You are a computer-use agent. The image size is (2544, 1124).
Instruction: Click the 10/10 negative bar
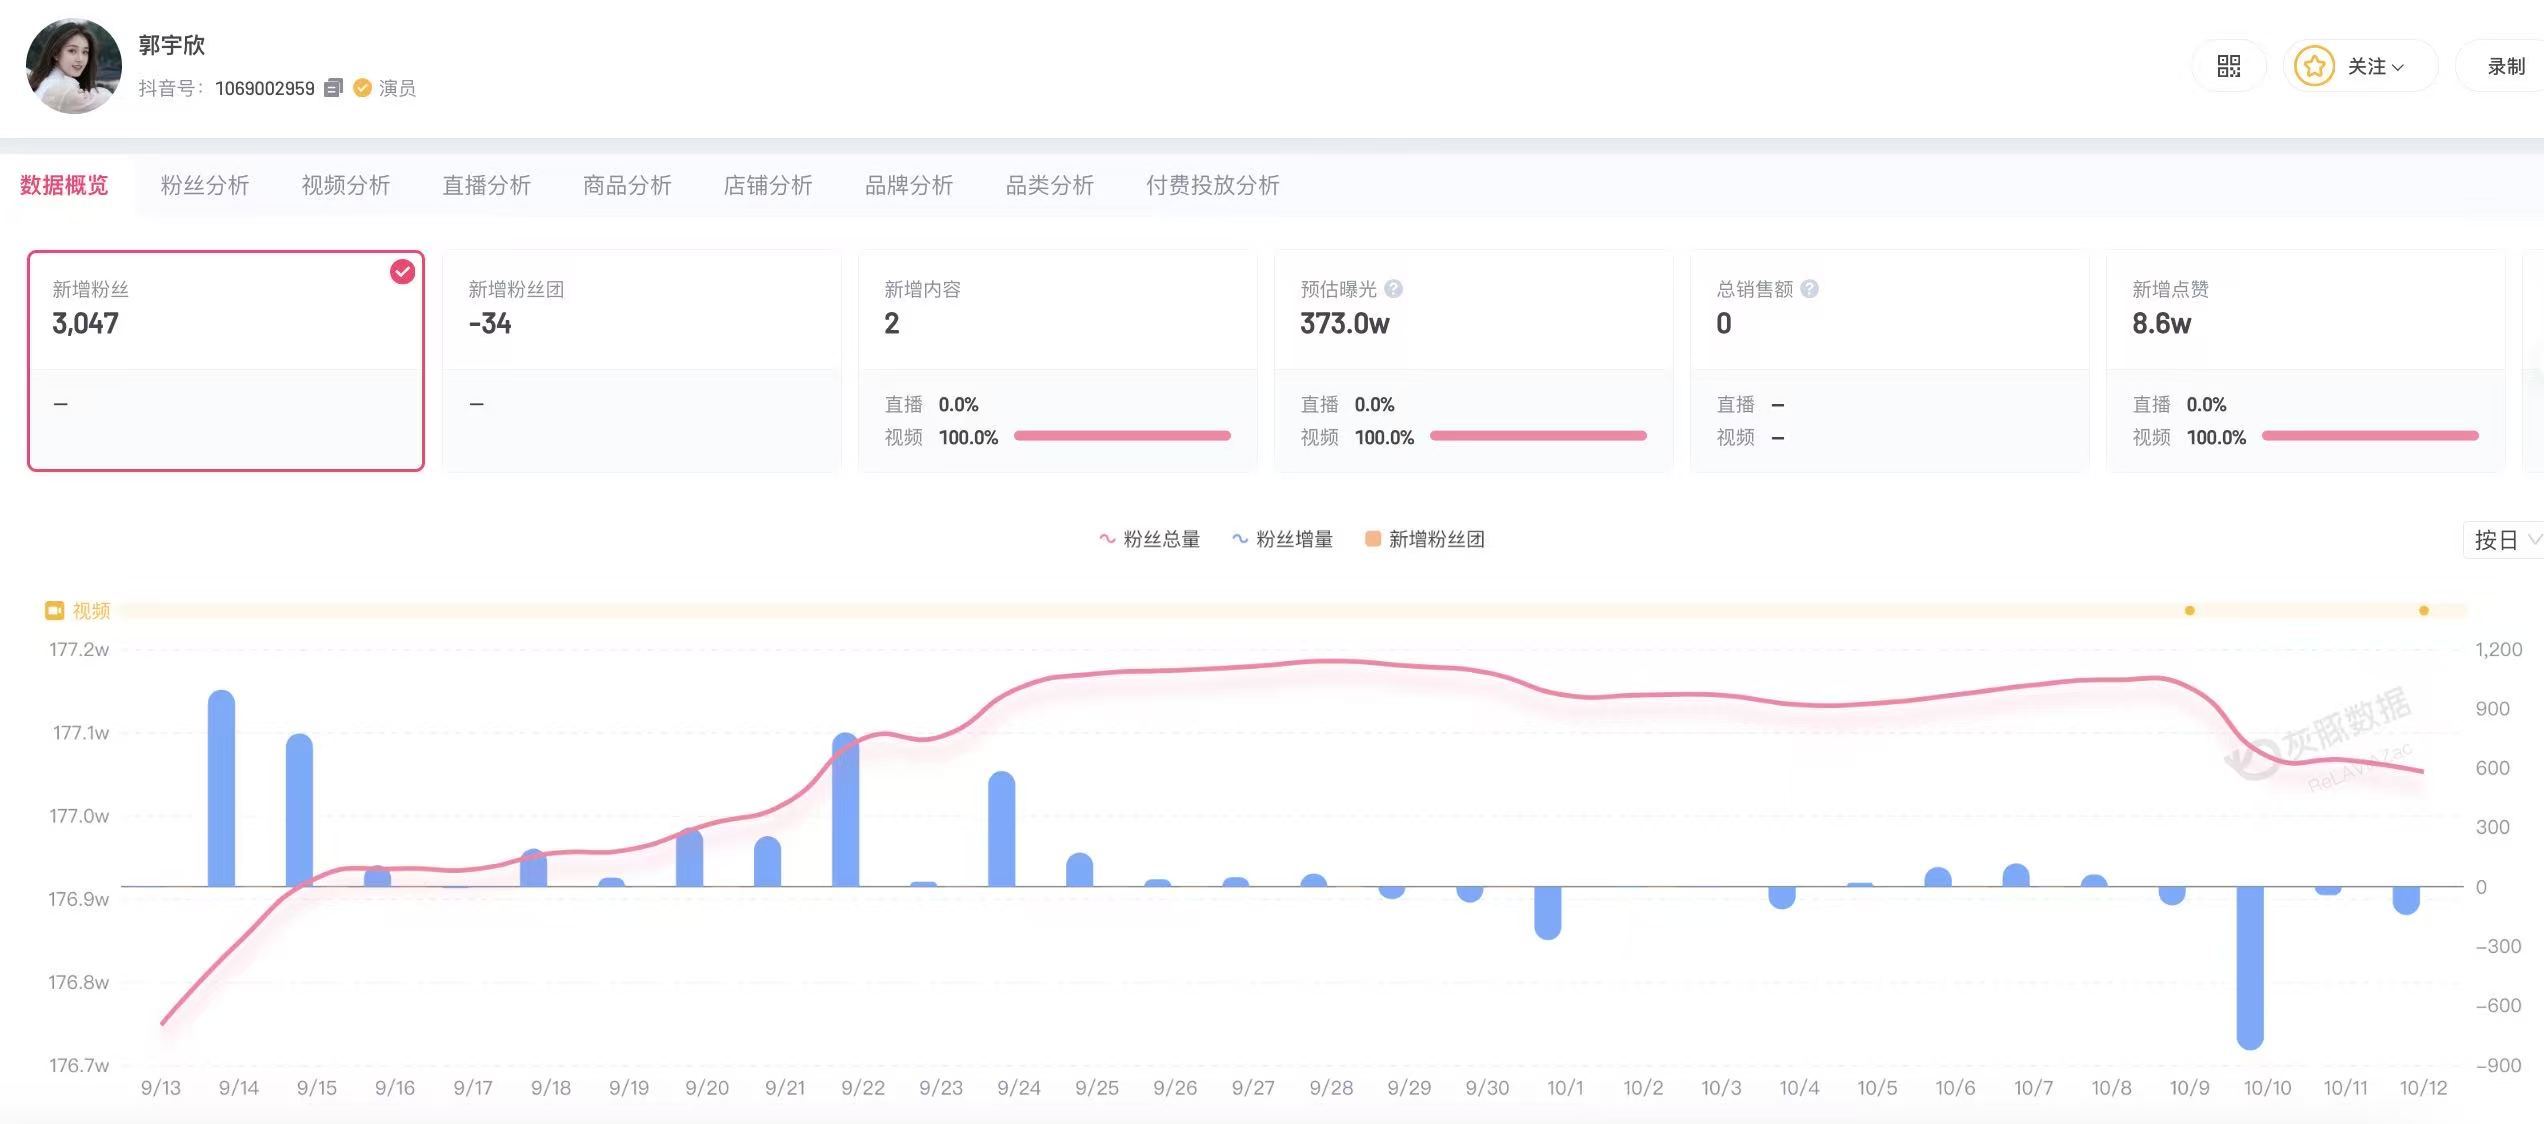2250,967
